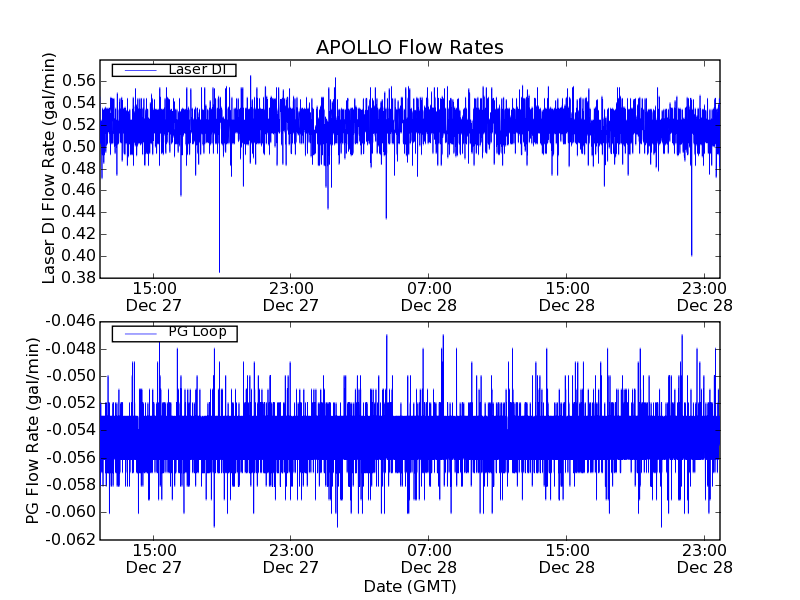Select "15:00 Dec 28" under the Laser DI plot
800x600 pixels.
tap(567, 297)
